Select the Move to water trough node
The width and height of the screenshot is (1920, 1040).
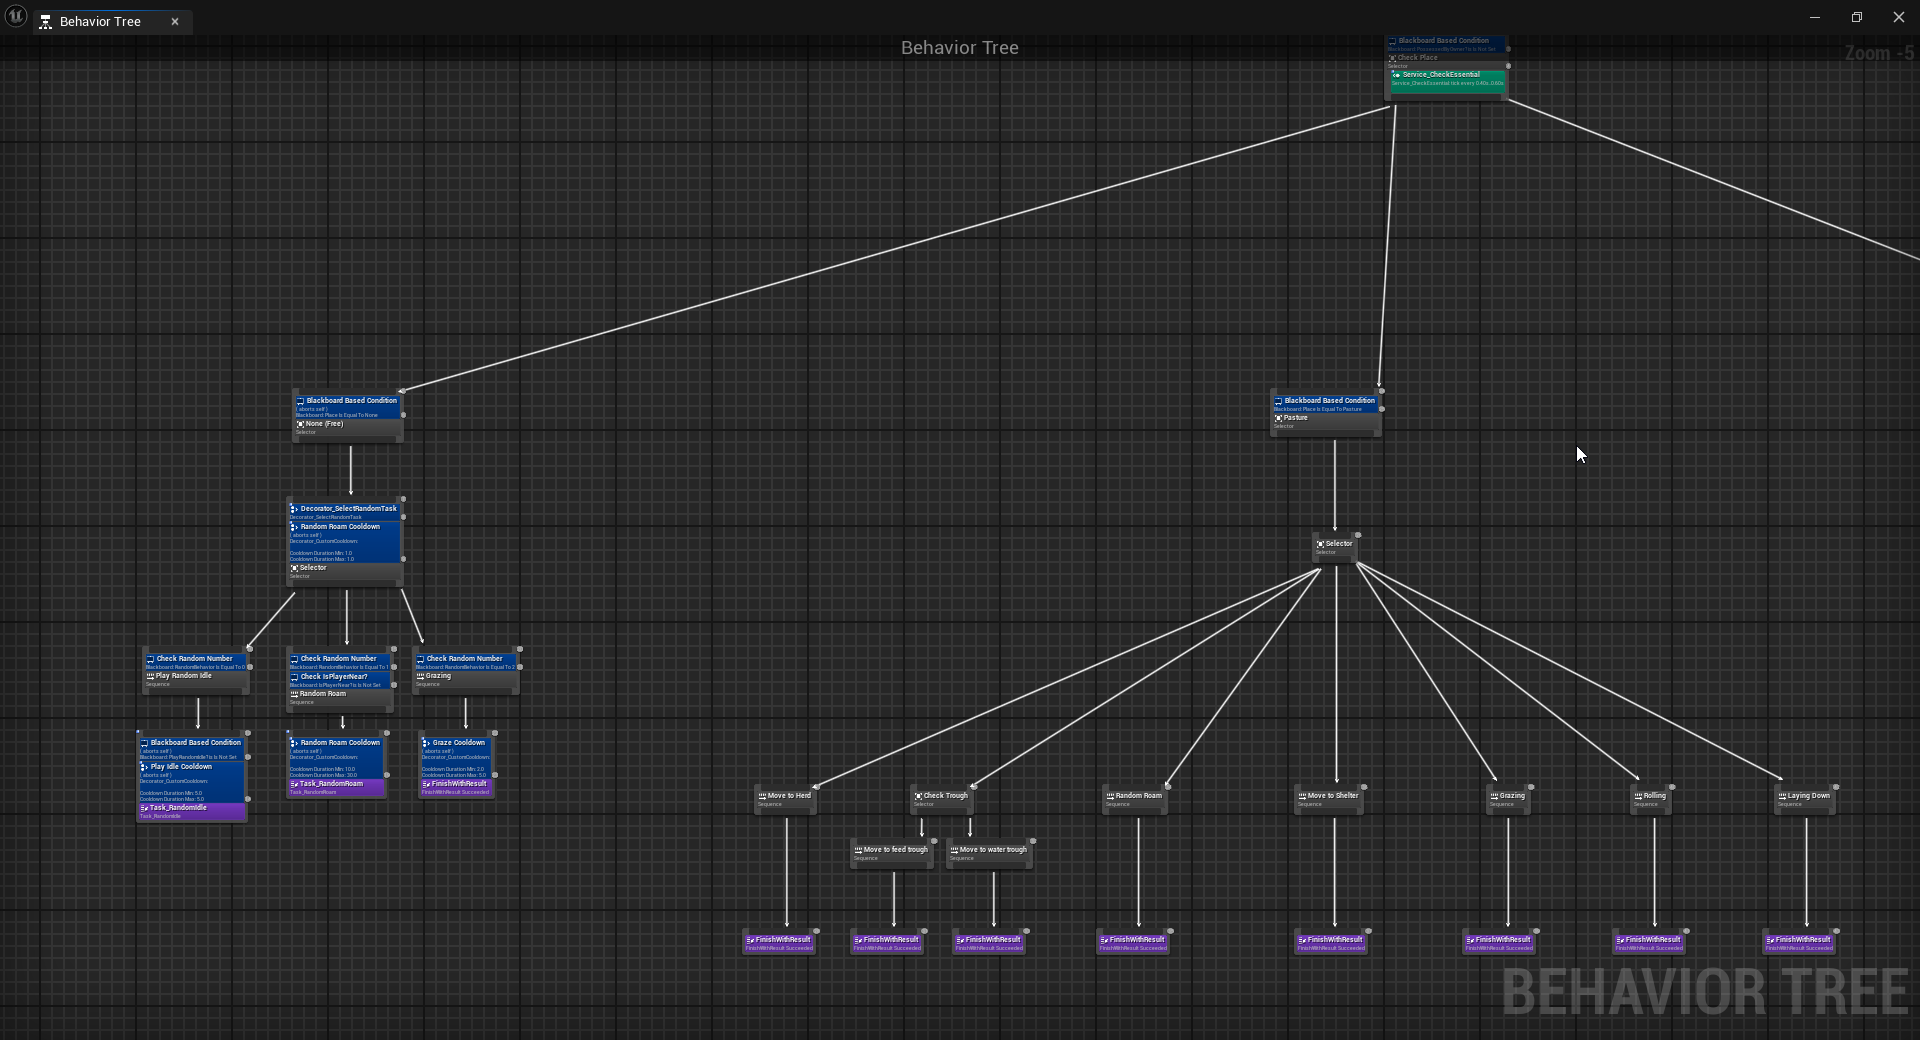click(x=989, y=853)
